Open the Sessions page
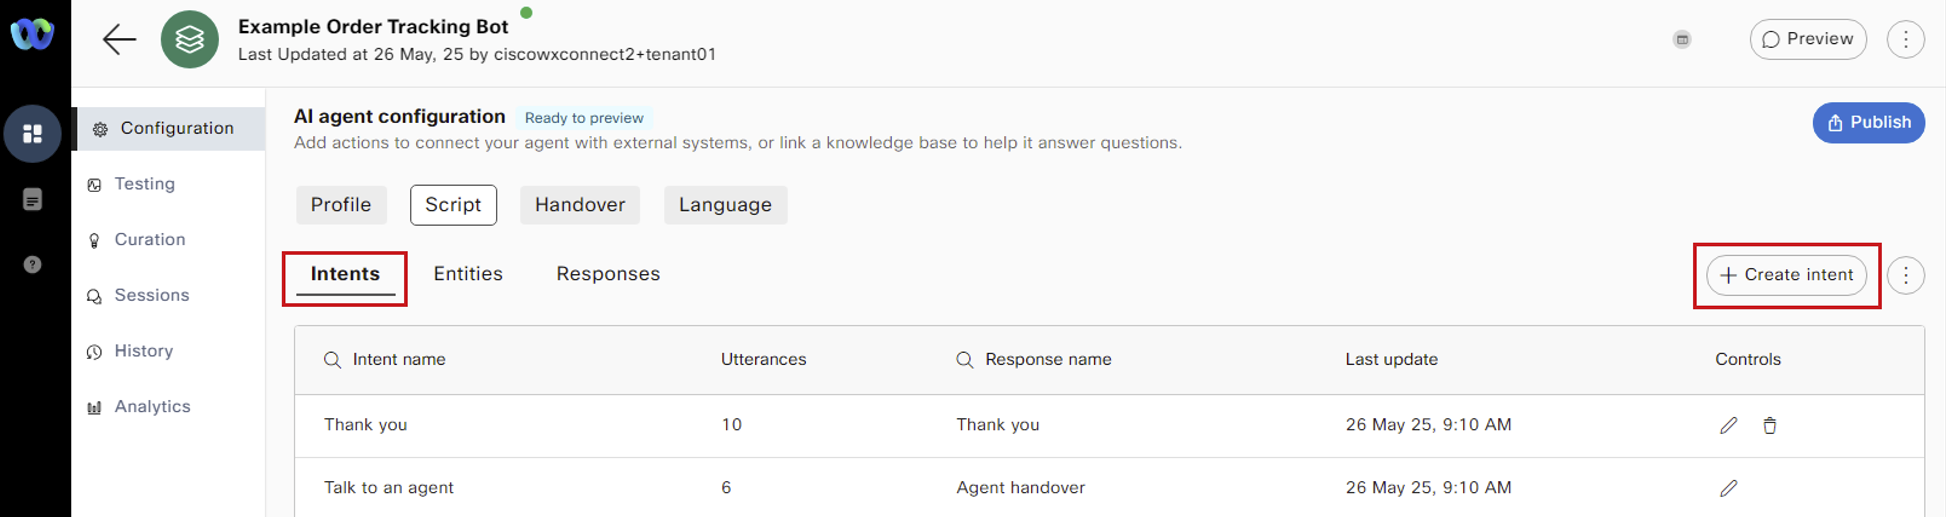The height and width of the screenshot is (517, 1946). coord(151,296)
